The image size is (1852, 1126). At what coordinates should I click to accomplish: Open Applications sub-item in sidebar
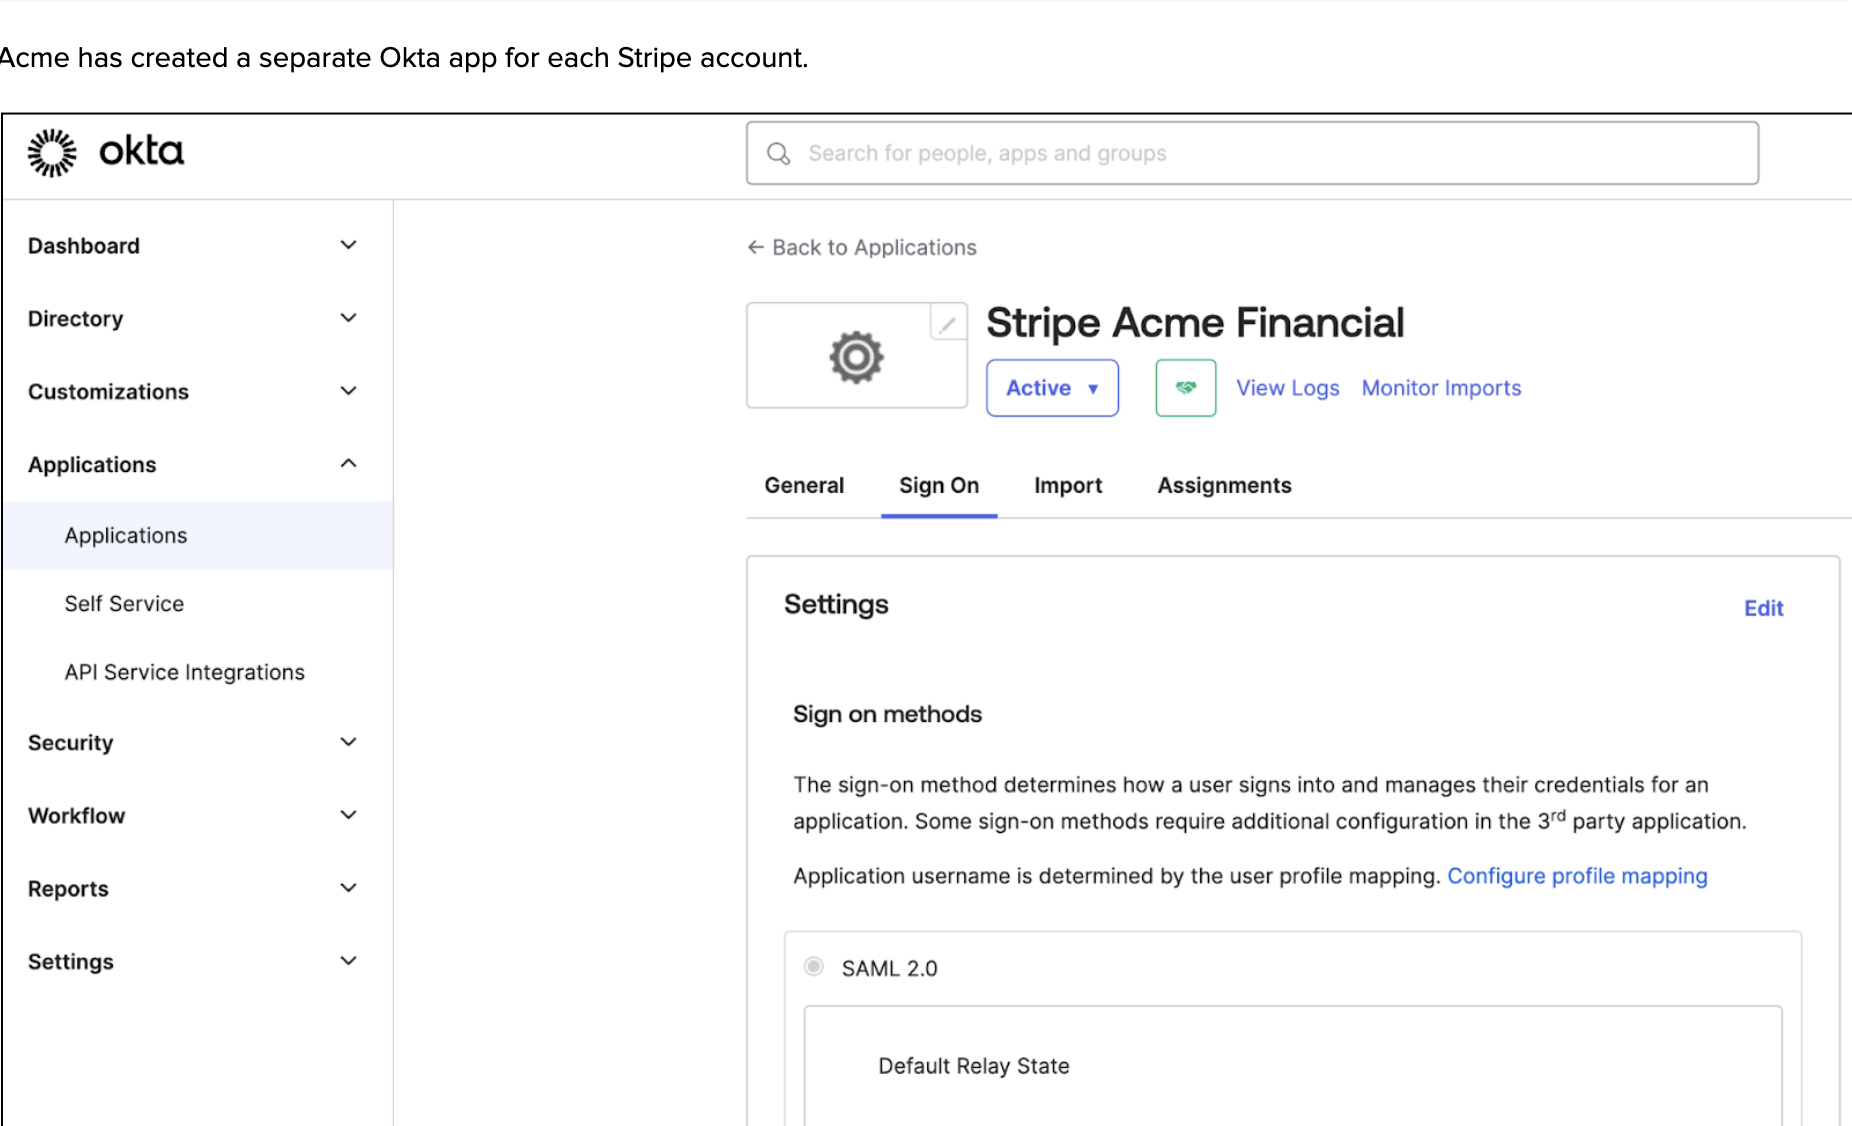[x=197, y=536]
